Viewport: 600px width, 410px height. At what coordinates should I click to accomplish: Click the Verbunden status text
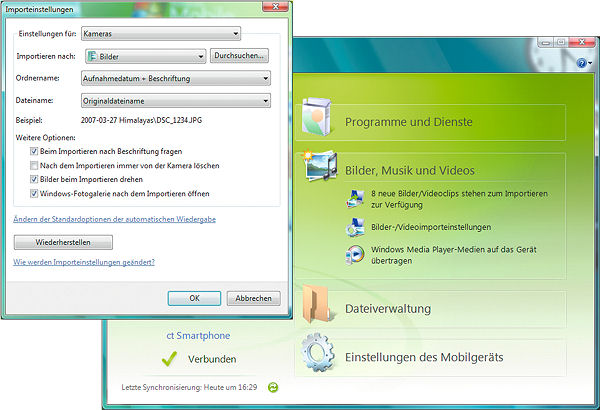212,359
